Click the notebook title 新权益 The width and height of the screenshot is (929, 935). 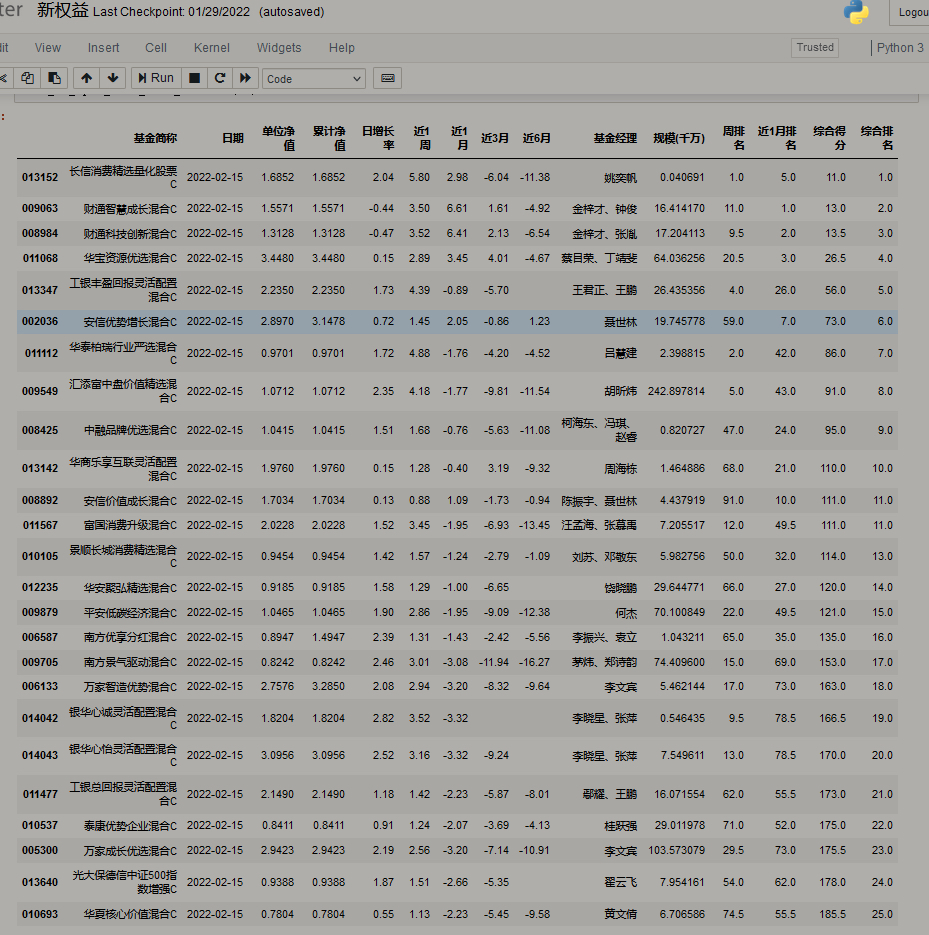pyautogui.click(x=63, y=12)
